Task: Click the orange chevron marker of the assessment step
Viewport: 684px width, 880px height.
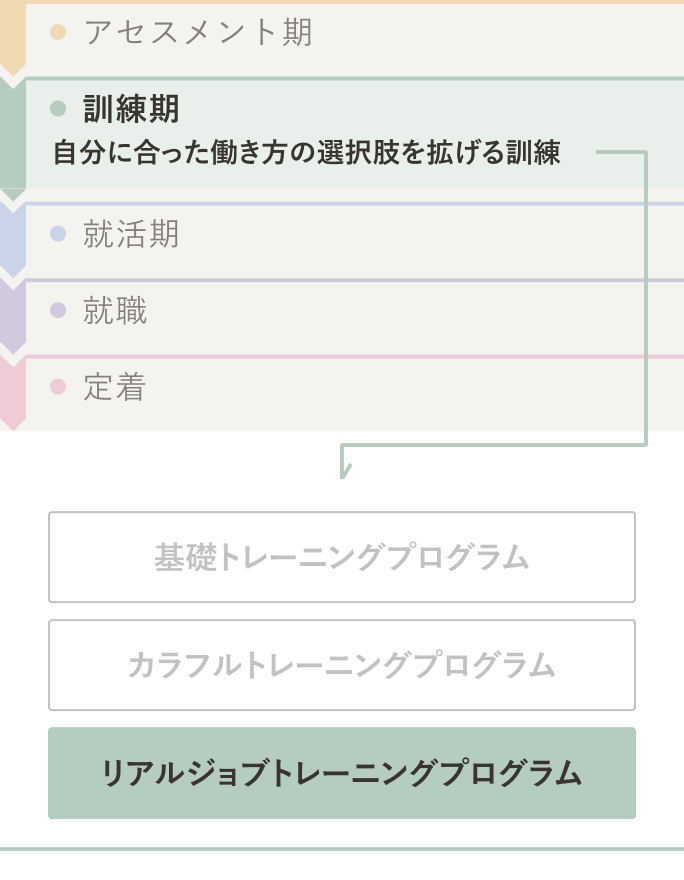Action: click(x=13, y=37)
